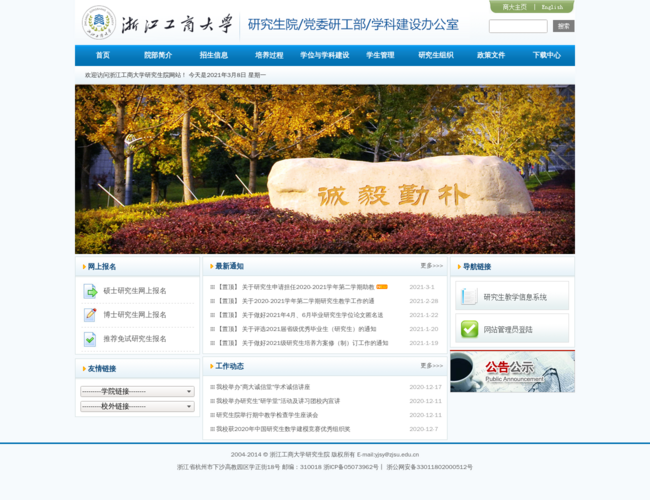The width and height of the screenshot is (650, 500).
Task: Open the 首页 menu item
Action: 103,55
